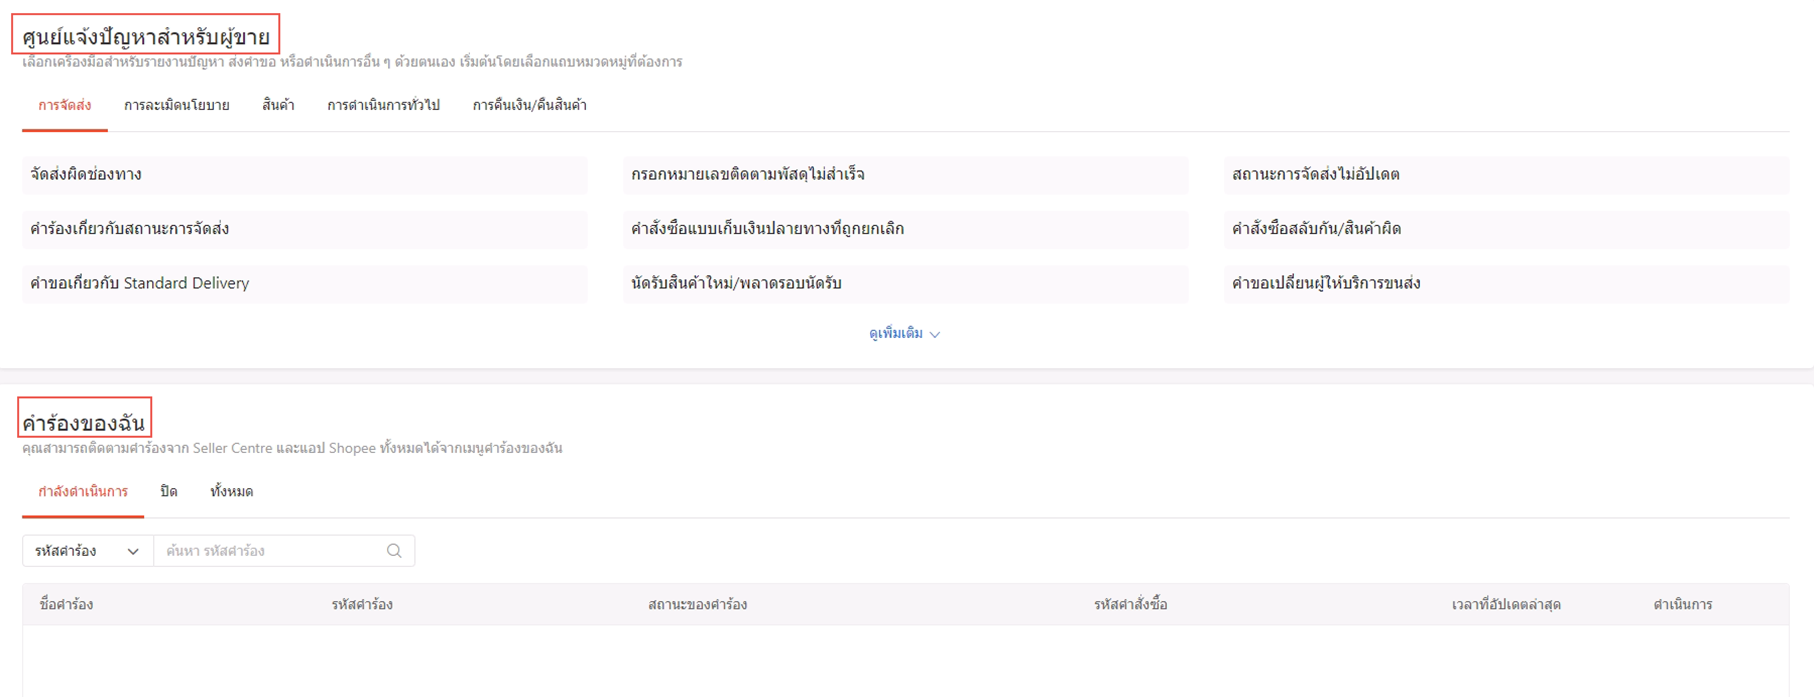Open the การละเมิดนโยบาย tab
Image resolution: width=1814 pixels, height=697 pixels.
(177, 105)
